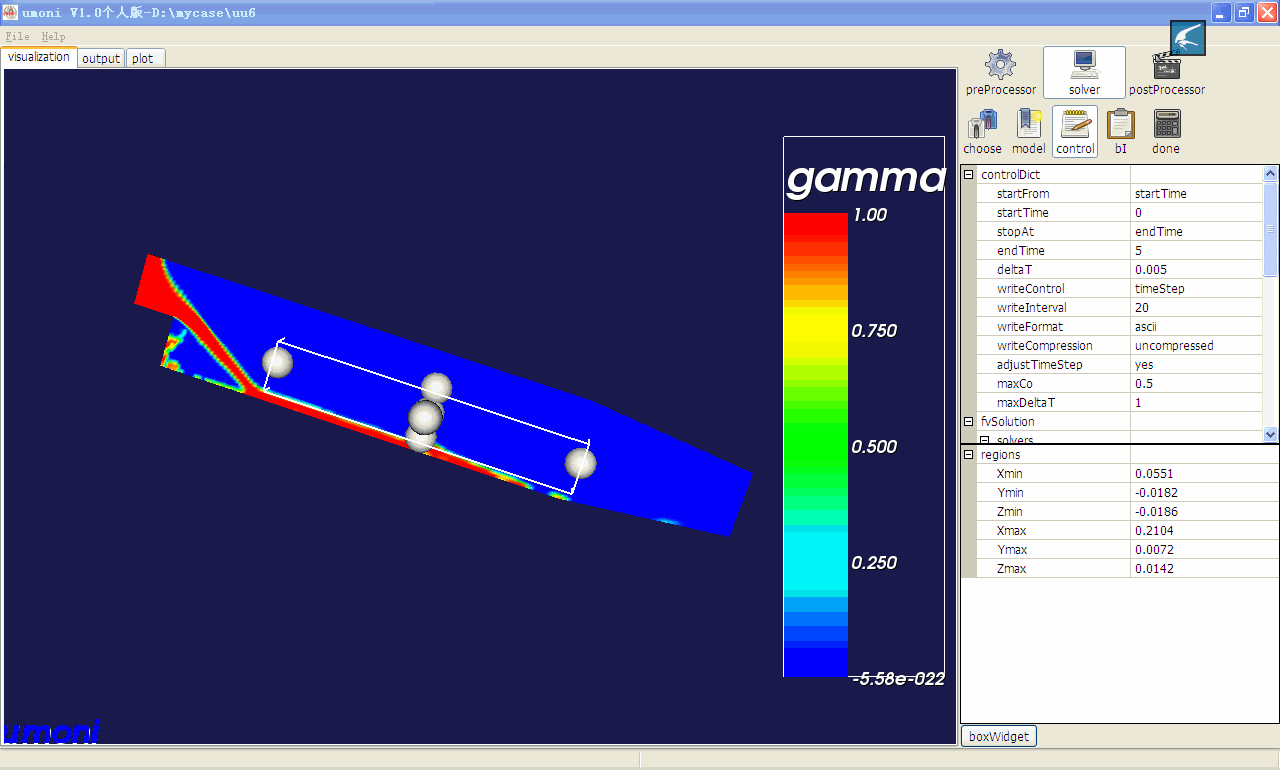Open the postProcessor clapperboard icon

pyautogui.click(x=1166, y=66)
